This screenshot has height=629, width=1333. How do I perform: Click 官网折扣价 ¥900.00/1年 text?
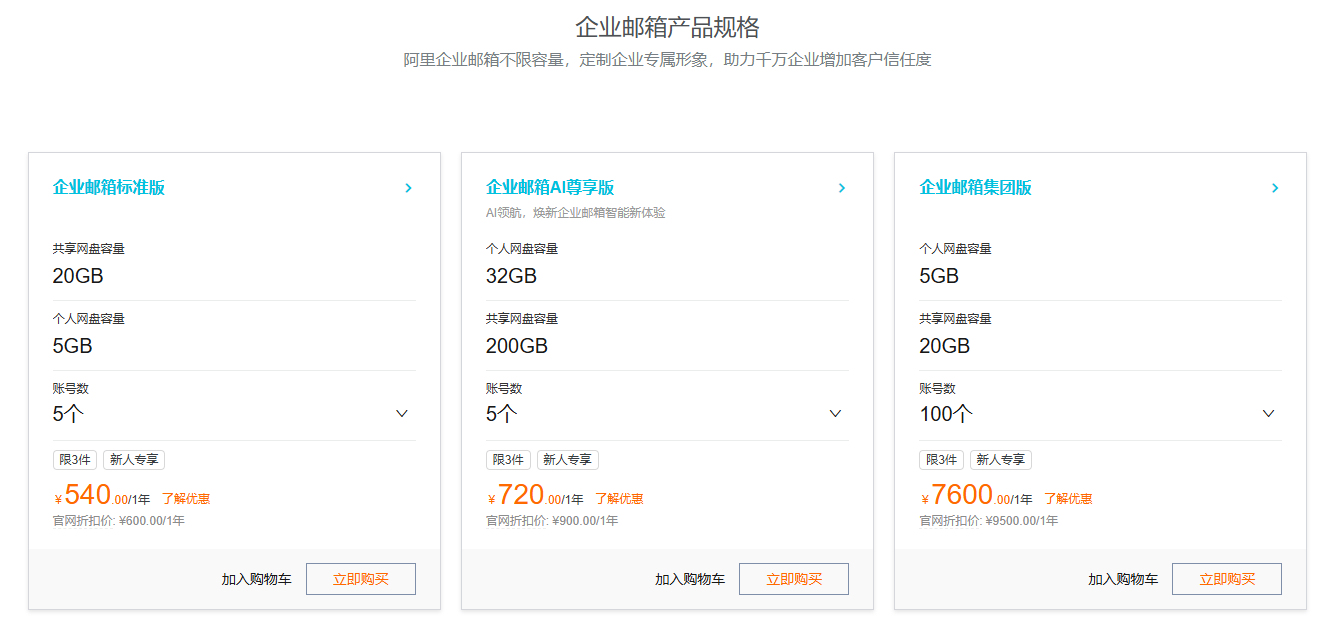[552, 521]
